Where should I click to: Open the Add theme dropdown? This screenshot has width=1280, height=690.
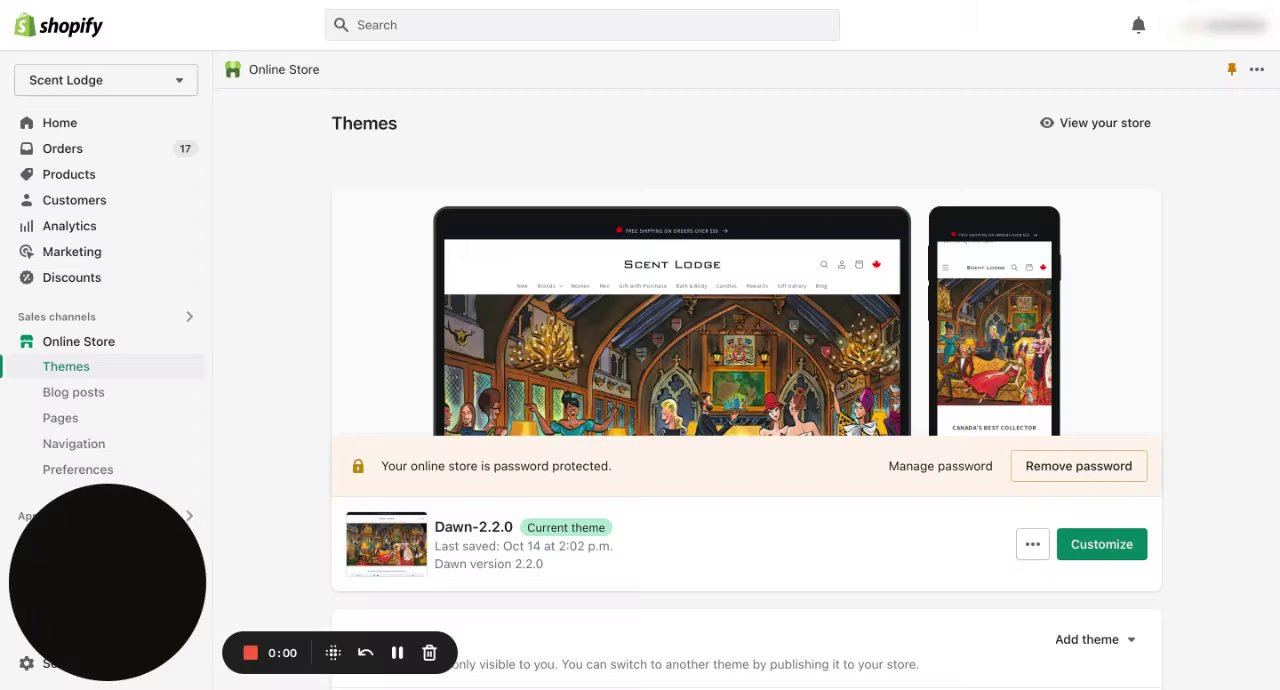pos(1096,640)
